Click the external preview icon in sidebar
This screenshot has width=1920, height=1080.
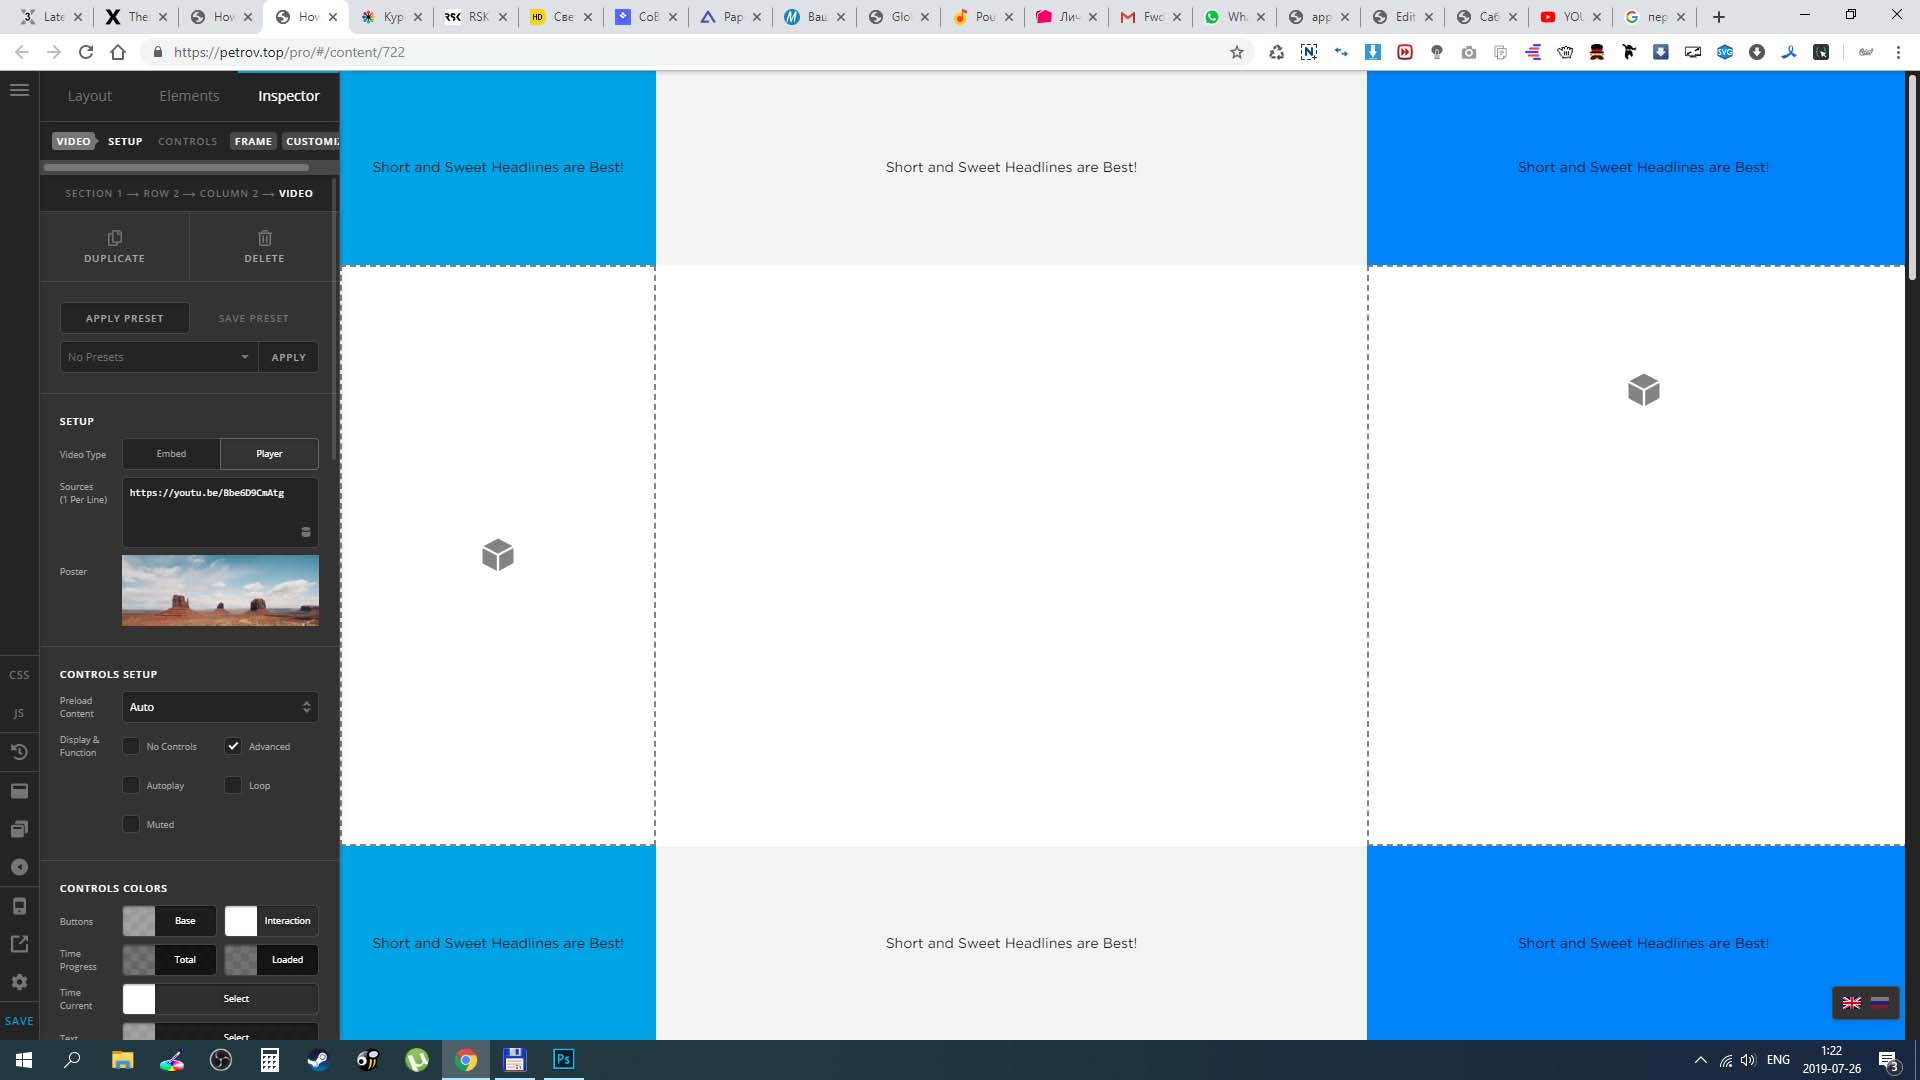[19, 944]
